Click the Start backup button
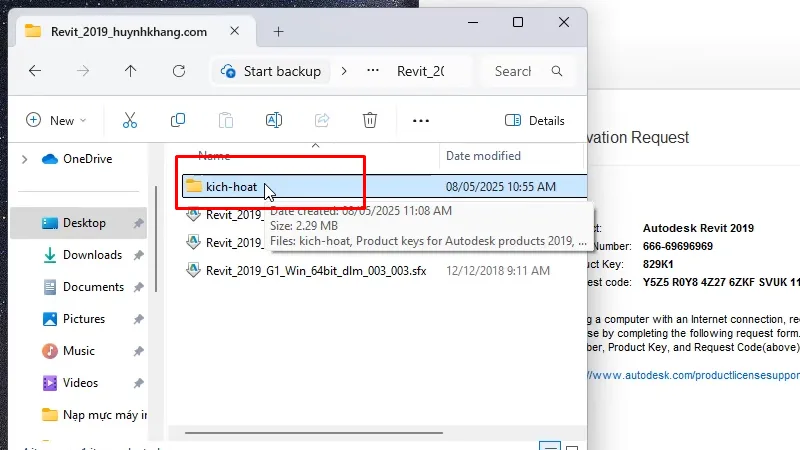 tap(272, 71)
